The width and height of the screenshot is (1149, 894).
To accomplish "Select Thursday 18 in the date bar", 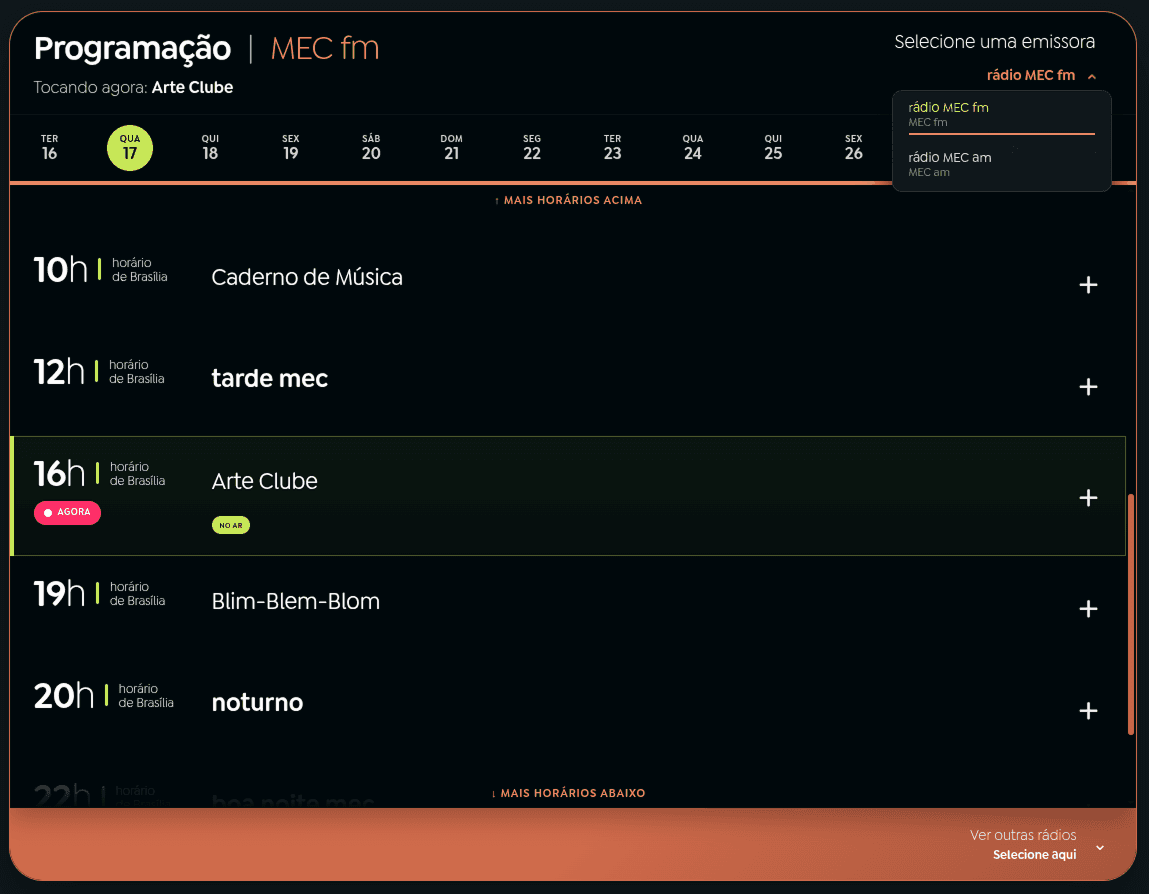I will pos(210,148).
